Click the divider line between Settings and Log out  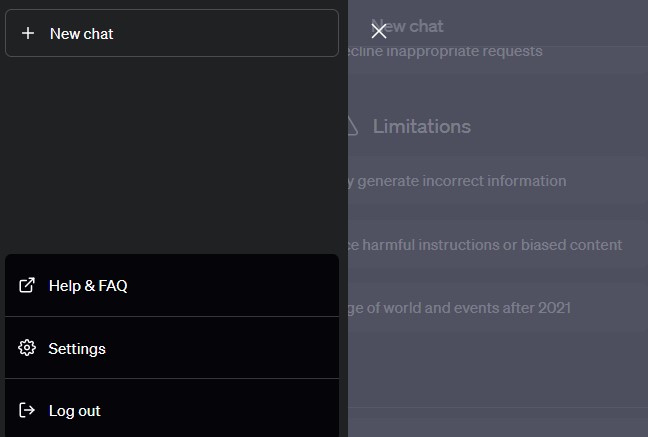pos(172,378)
